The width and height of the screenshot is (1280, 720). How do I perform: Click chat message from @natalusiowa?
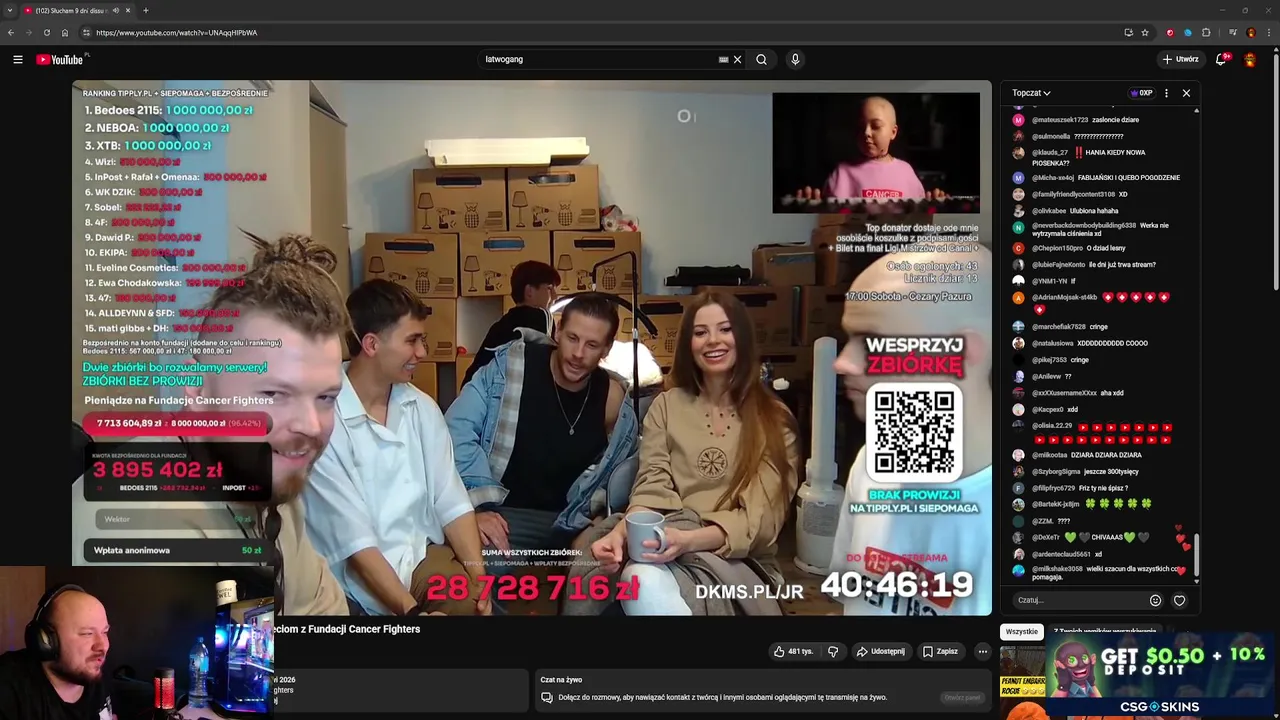click(x=1080, y=343)
